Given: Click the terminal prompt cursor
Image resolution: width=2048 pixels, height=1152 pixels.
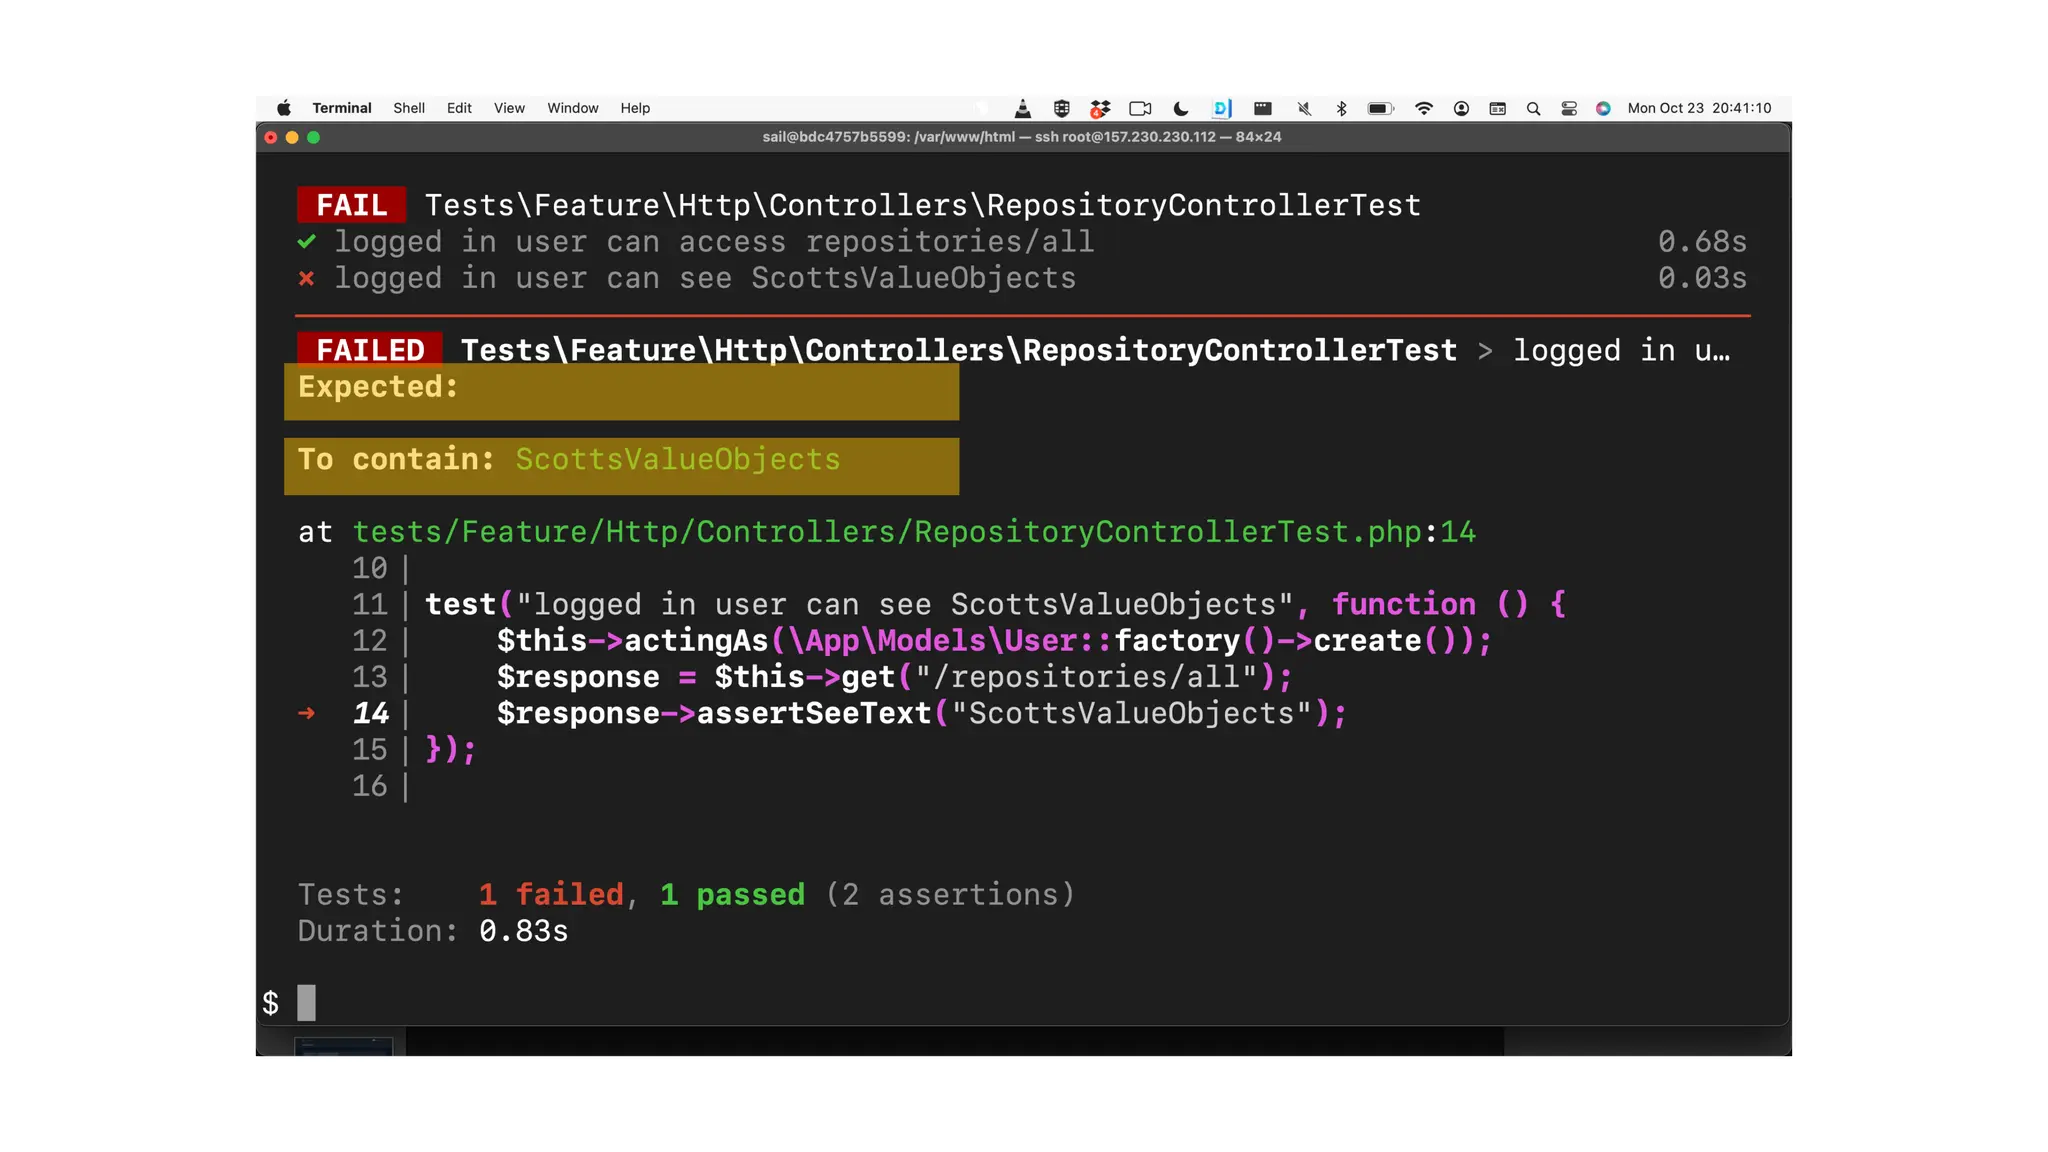Looking at the screenshot, I should 306,1002.
